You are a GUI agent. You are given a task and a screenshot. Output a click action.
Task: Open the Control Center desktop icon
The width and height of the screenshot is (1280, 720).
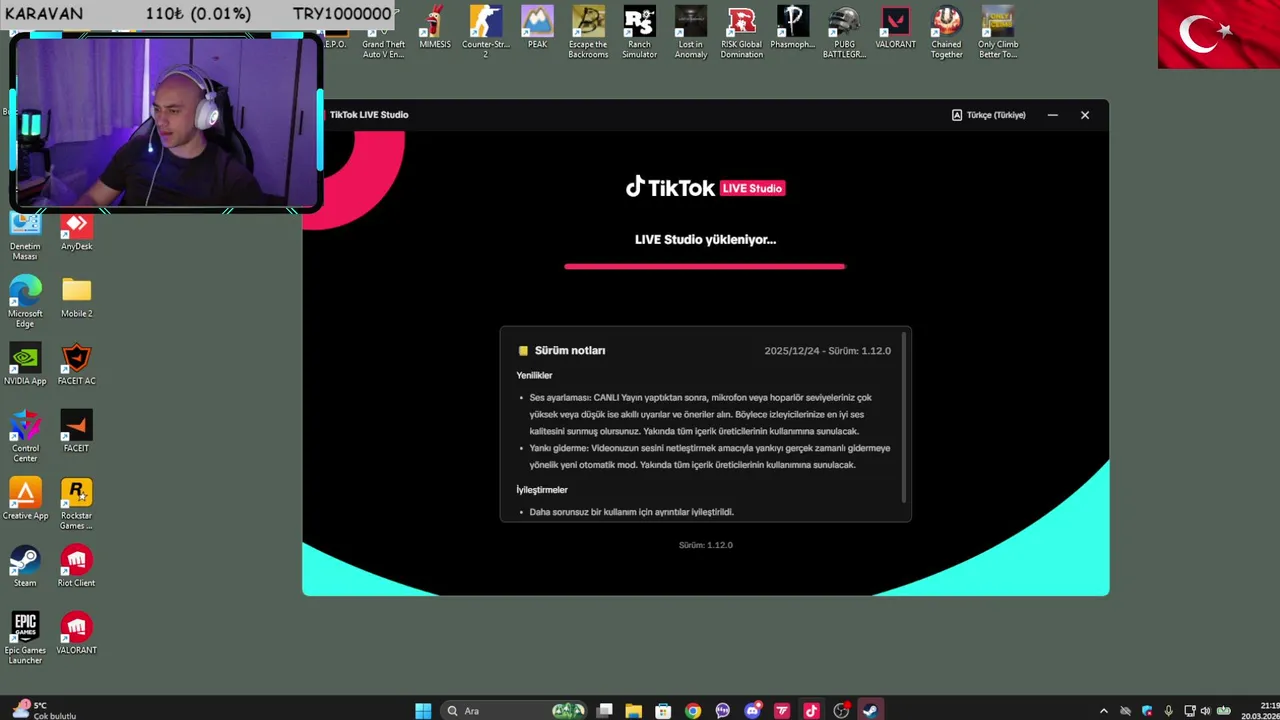click(25, 434)
